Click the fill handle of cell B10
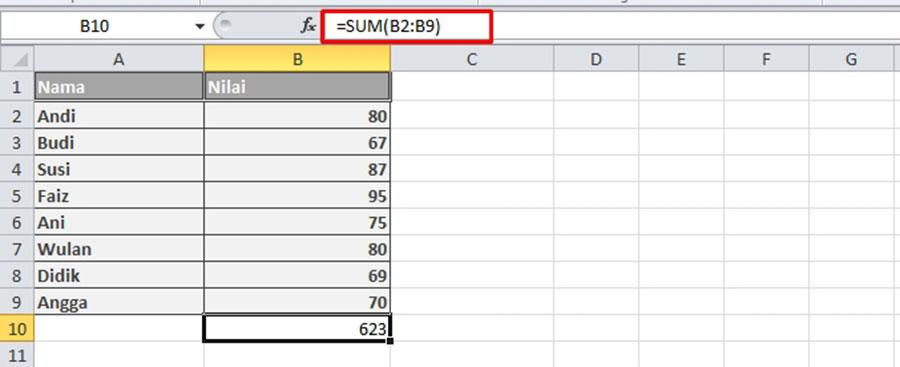This screenshot has width=900, height=367. point(390,341)
